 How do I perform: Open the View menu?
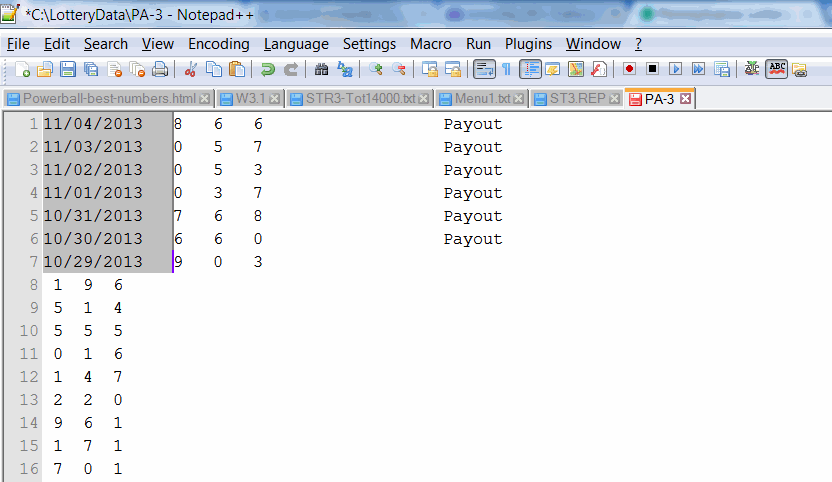[158, 44]
